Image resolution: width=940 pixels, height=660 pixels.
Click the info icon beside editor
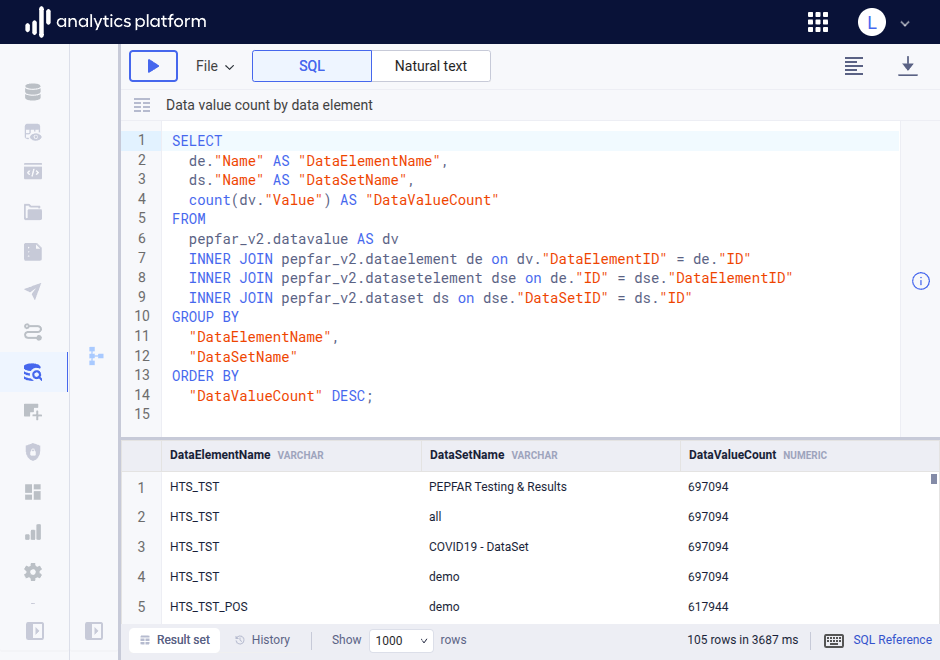tap(921, 281)
